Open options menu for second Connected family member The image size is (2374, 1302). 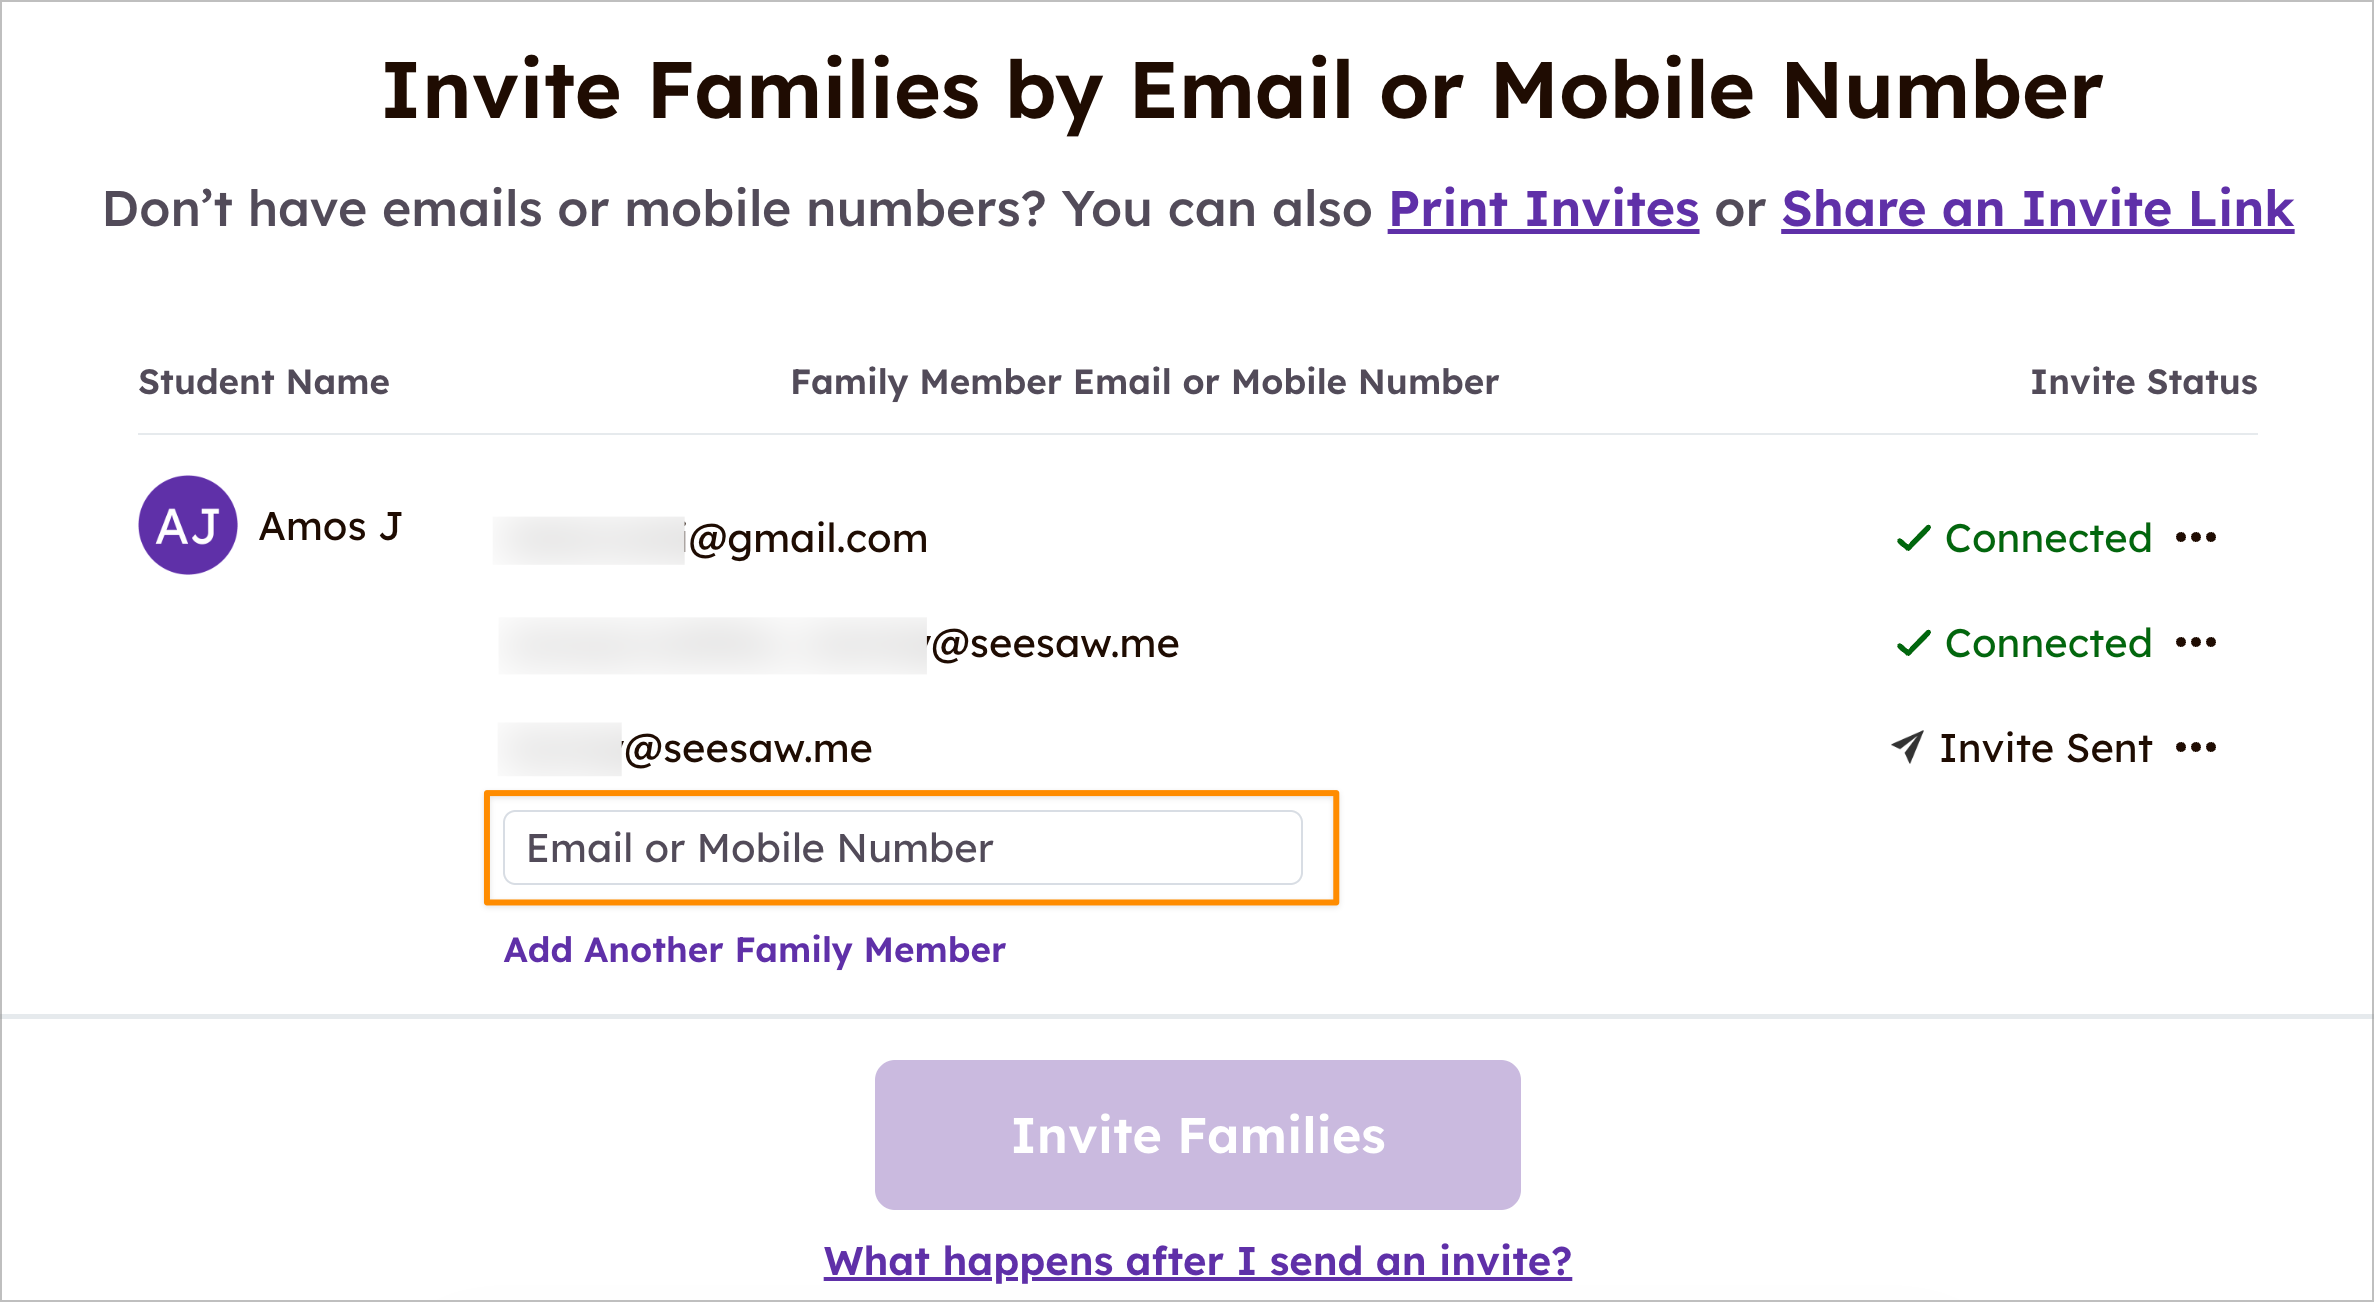(x=2196, y=643)
